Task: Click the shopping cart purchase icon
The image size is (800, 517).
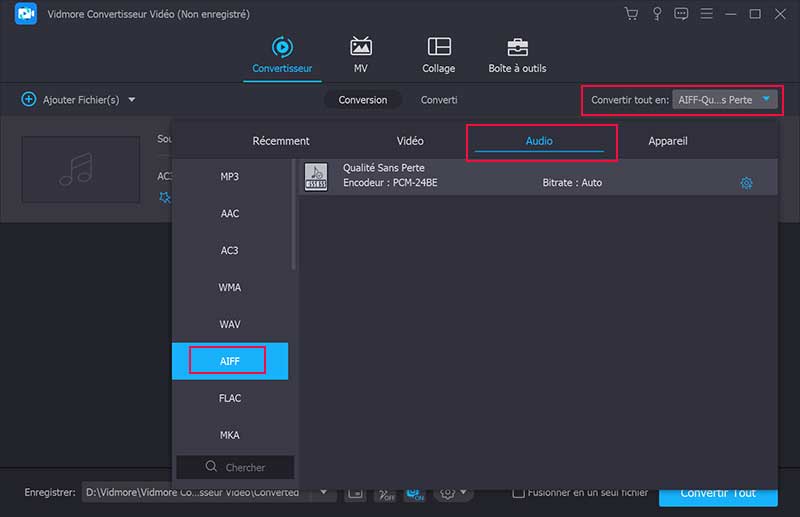Action: tap(631, 14)
